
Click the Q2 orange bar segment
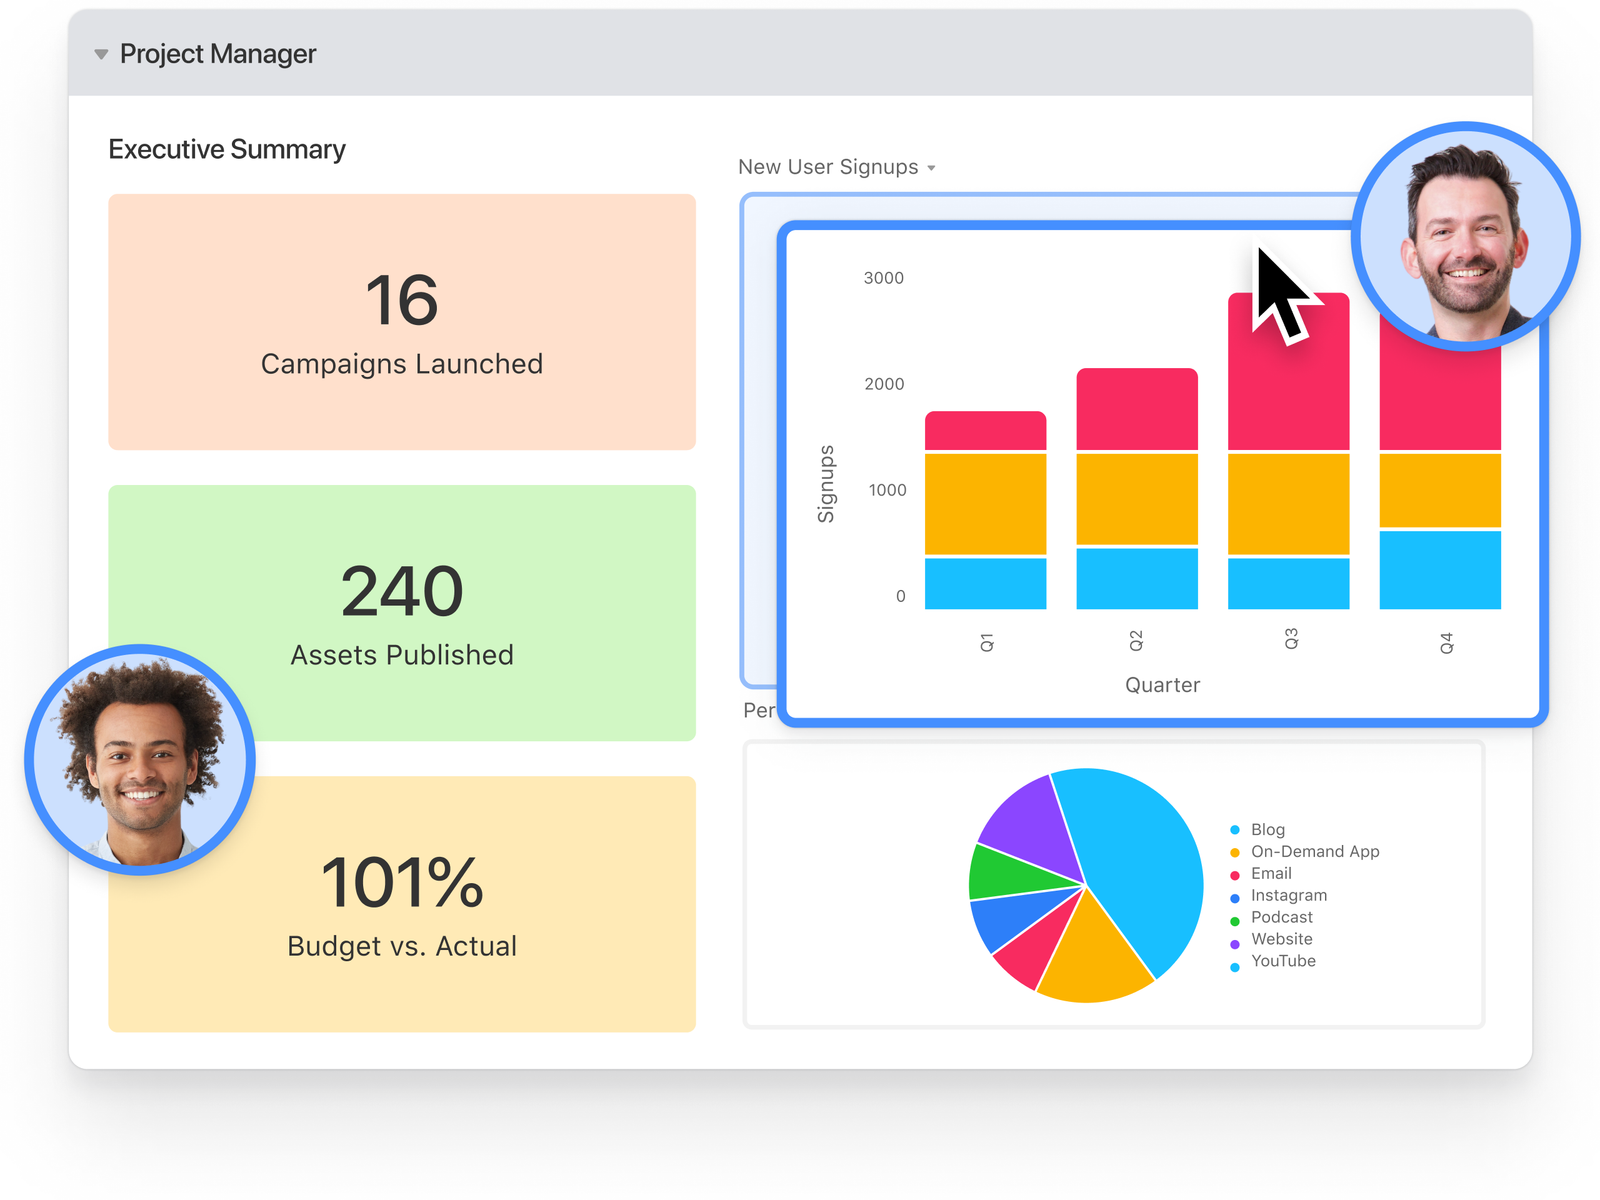tap(1137, 499)
